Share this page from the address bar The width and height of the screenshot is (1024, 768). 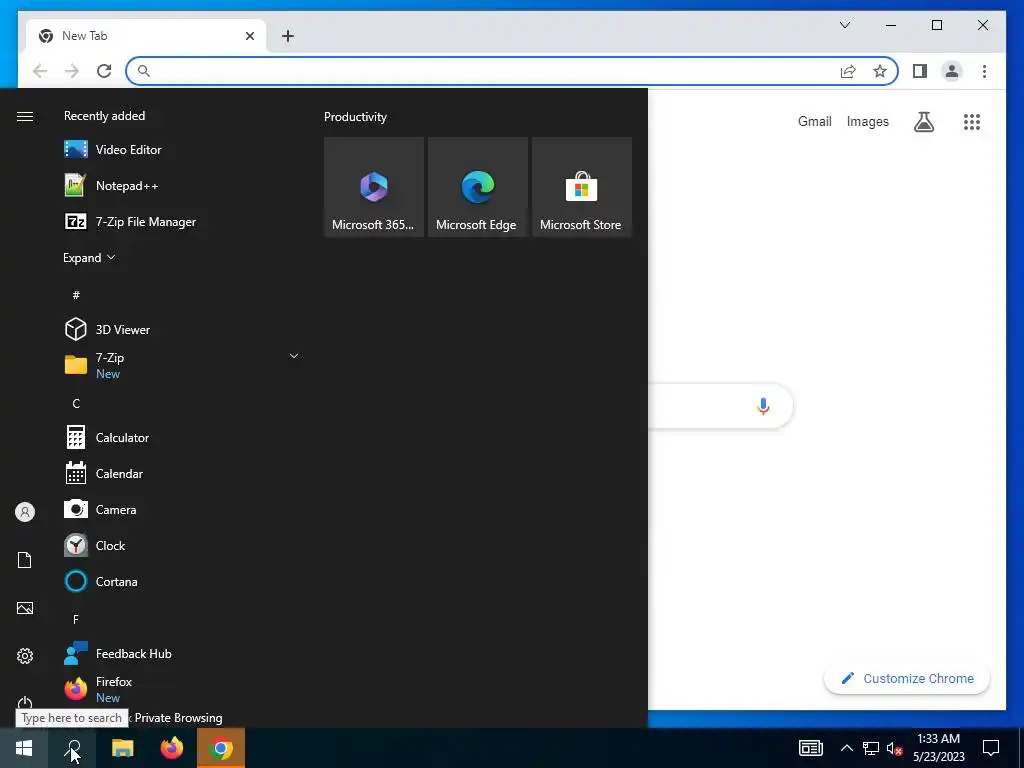848,71
